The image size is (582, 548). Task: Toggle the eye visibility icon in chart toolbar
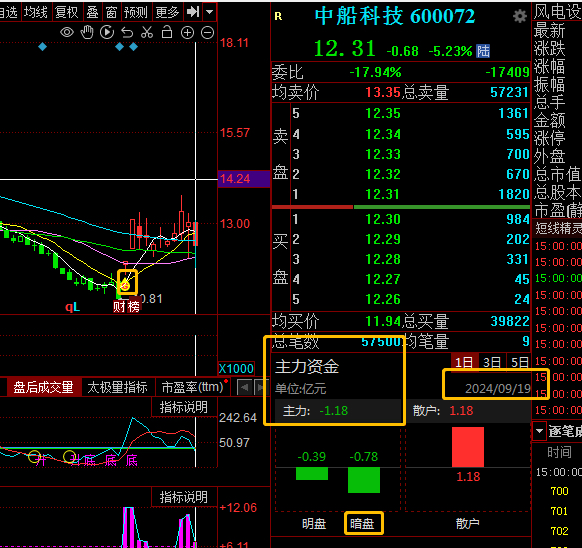click(67, 33)
